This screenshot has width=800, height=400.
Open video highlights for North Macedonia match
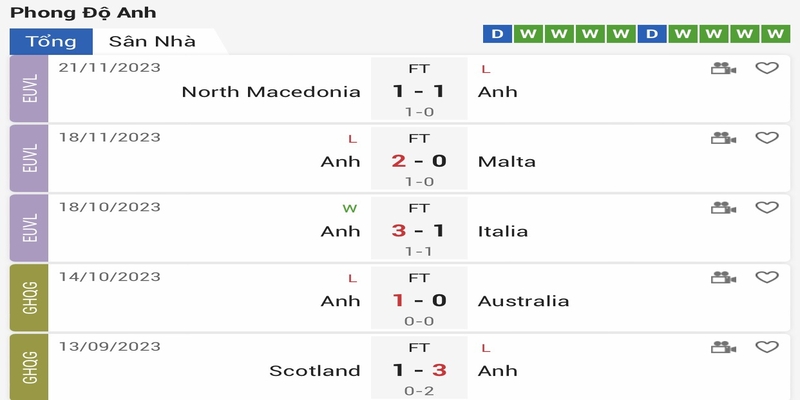coord(723,68)
